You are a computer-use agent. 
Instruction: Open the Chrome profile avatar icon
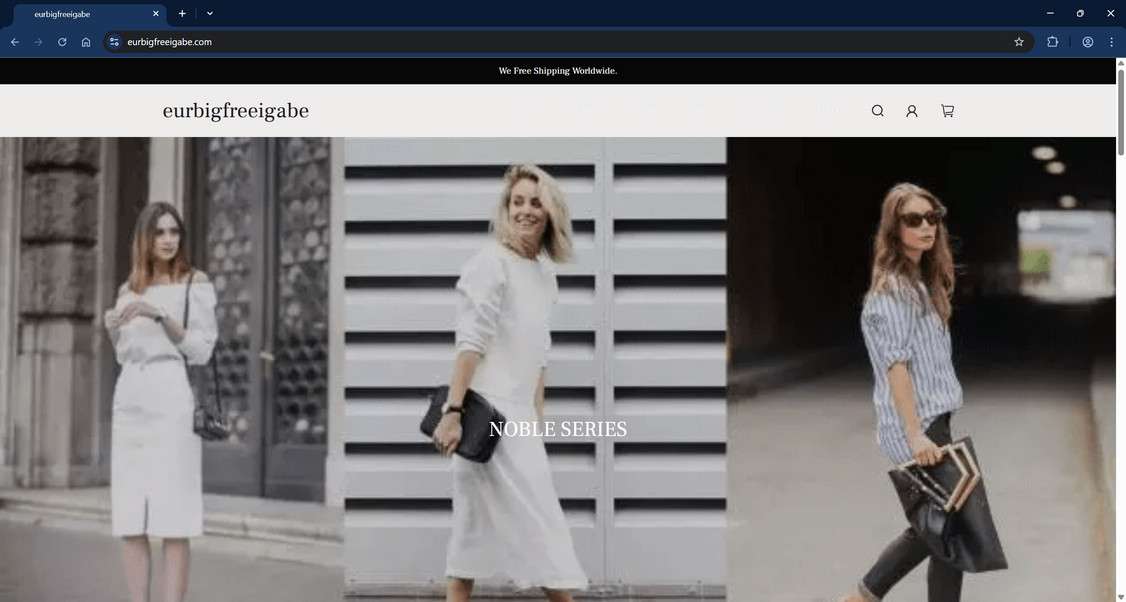coord(1088,42)
